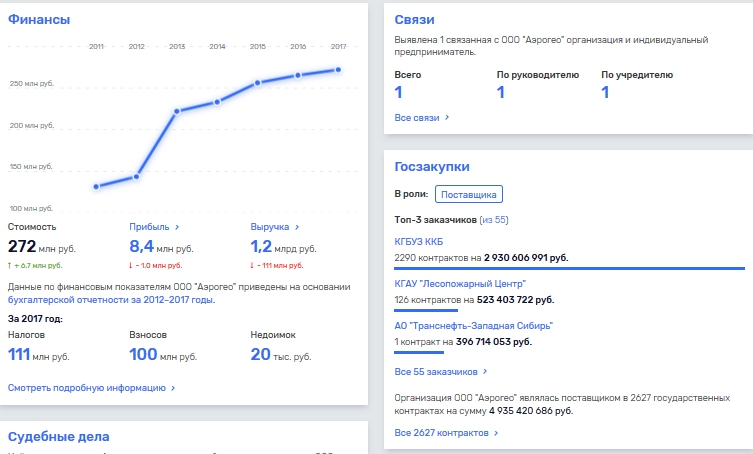Image resolution: width=753 pixels, height=454 pixels.
Task: Open бухгалтерской отчетности за 2012–2017 годы link
Action: pyautogui.click(x=111, y=300)
